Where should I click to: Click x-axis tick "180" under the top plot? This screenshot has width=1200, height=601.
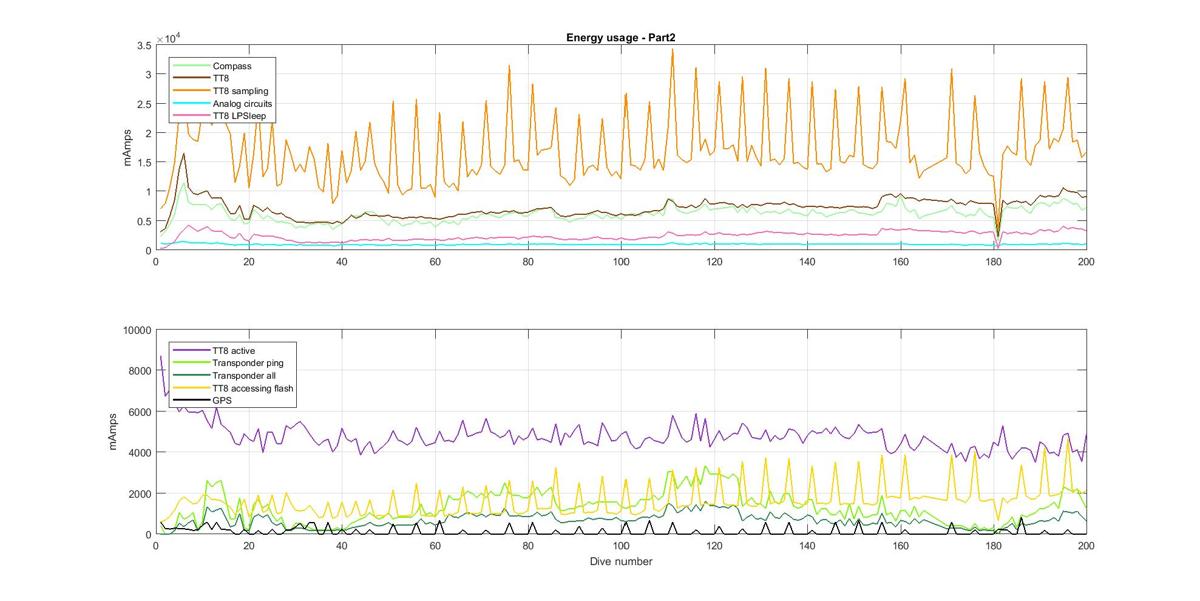(993, 262)
